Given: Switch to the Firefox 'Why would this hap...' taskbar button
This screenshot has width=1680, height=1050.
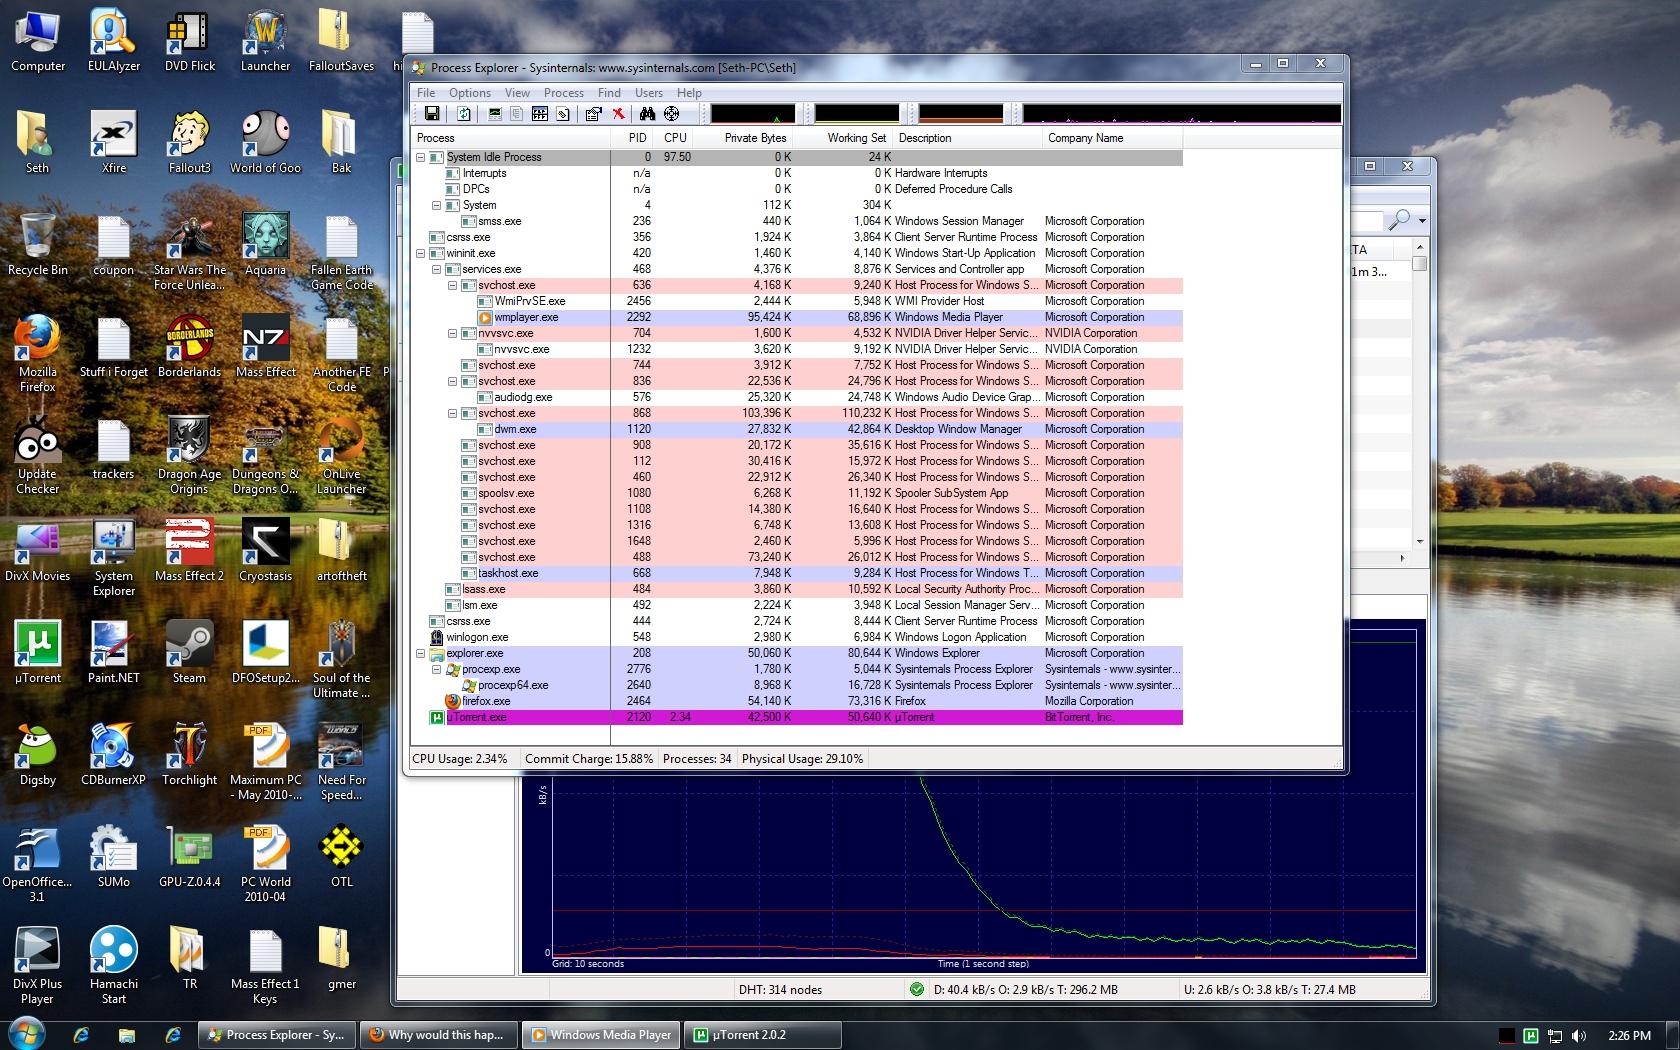Looking at the screenshot, I should pyautogui.click(x=441, y=1035).
